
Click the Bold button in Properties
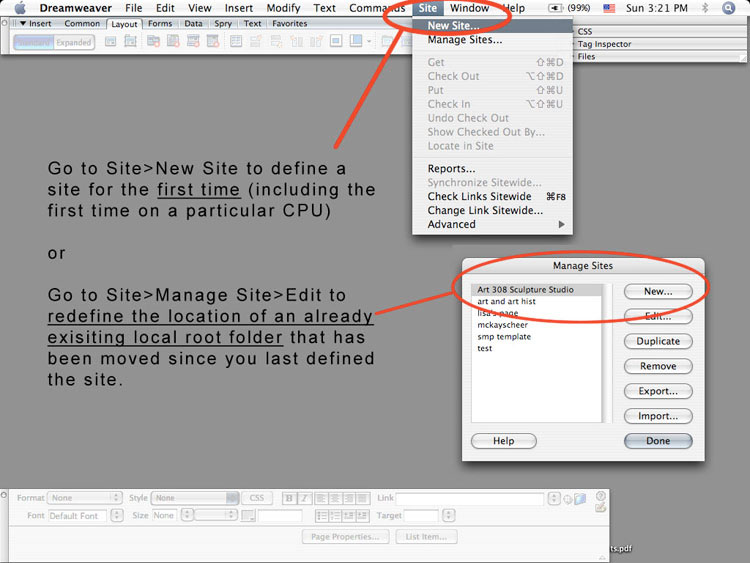pyautogui.click(x=289, y=498)
